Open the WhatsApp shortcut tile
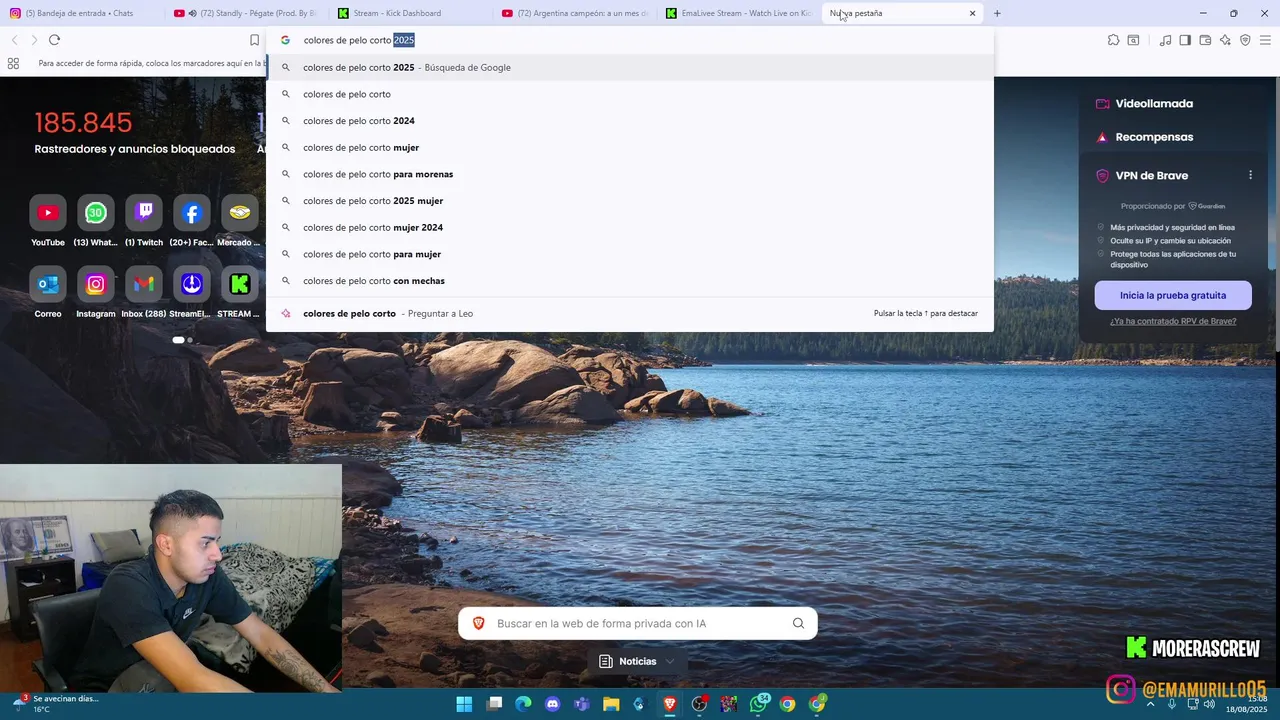Viewport: 1280px width, 720px height. tap(96, 213)
